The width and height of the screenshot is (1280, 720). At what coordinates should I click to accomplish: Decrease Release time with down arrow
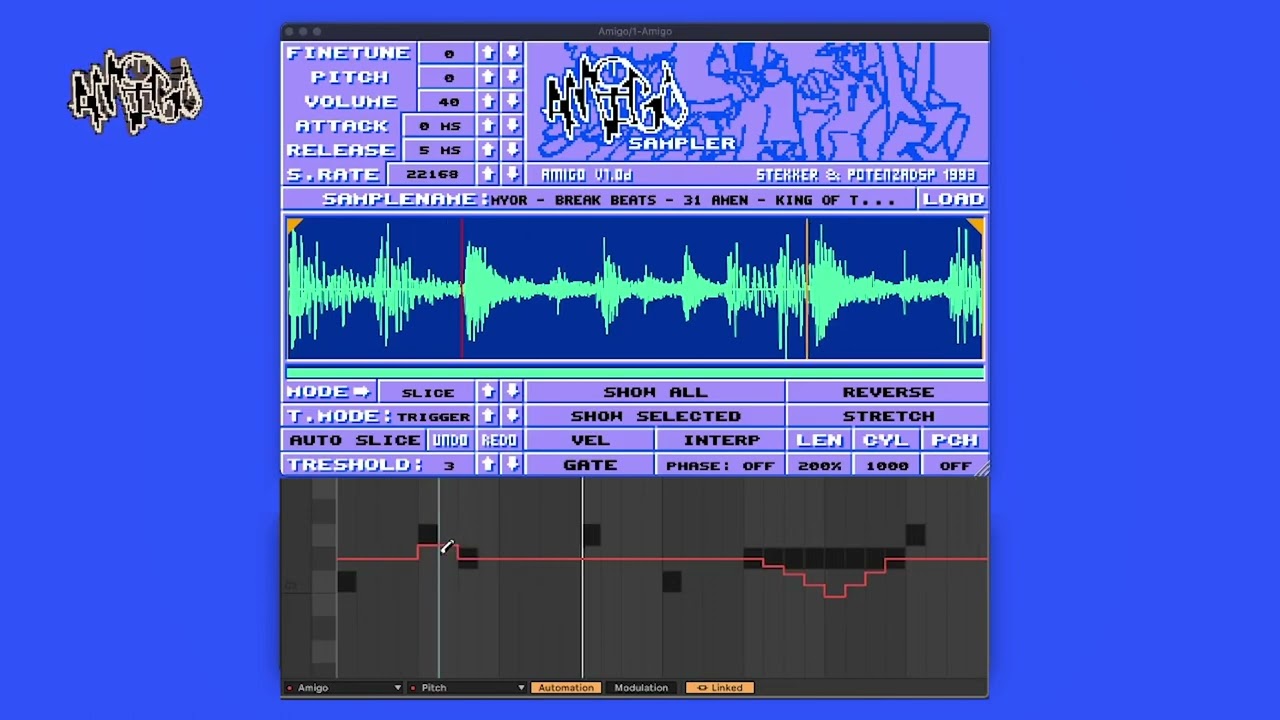click(512, 149)
